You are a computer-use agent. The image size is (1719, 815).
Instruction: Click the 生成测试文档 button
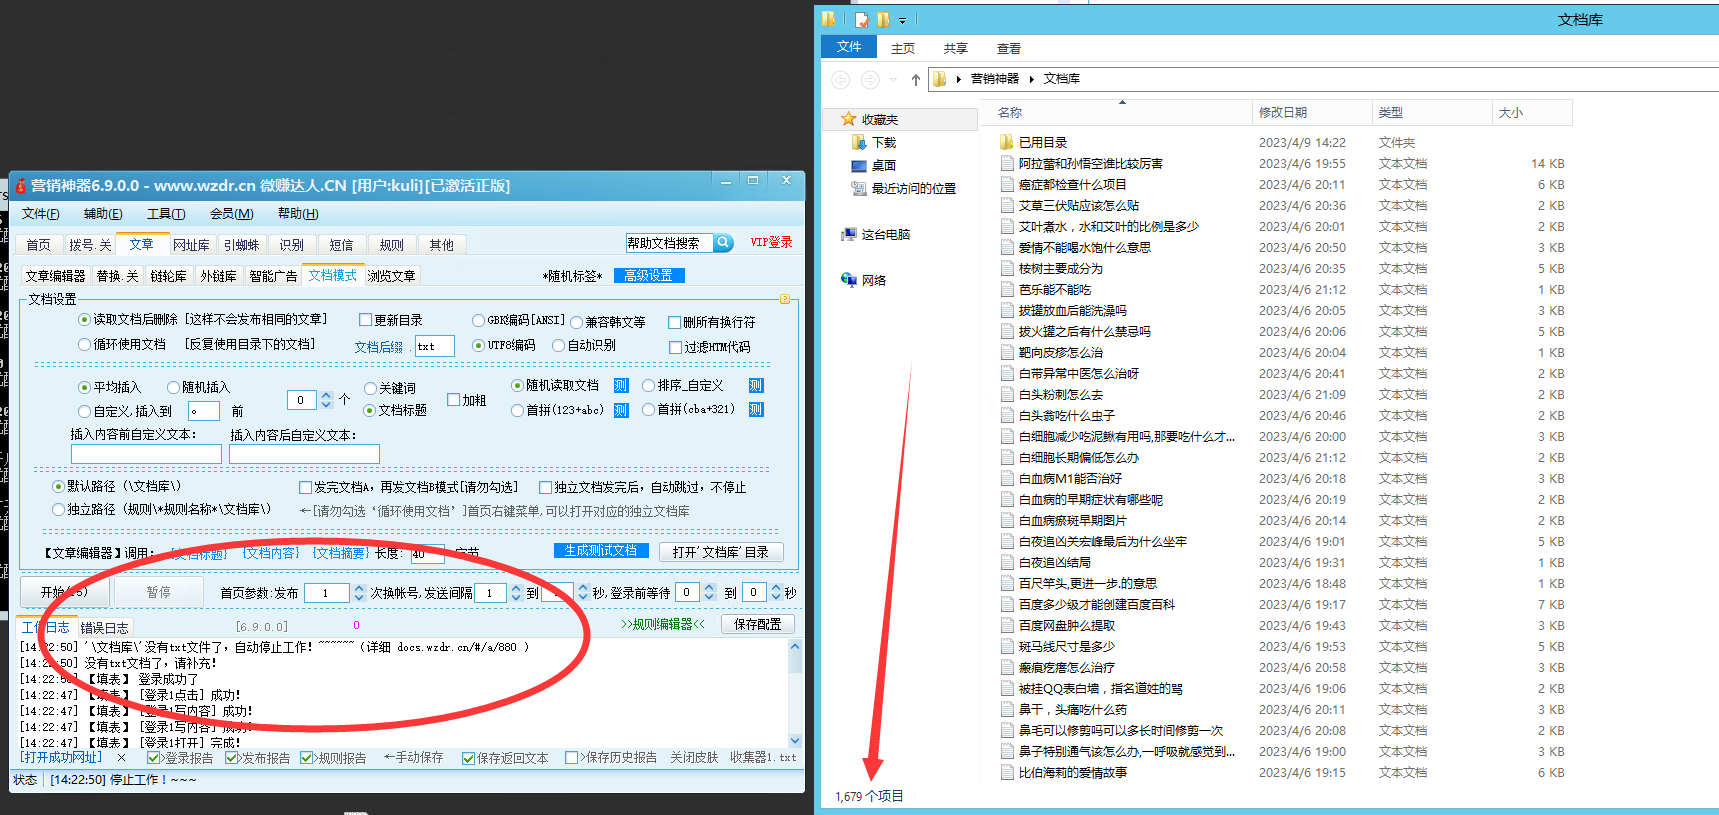[x=601, y=551]
